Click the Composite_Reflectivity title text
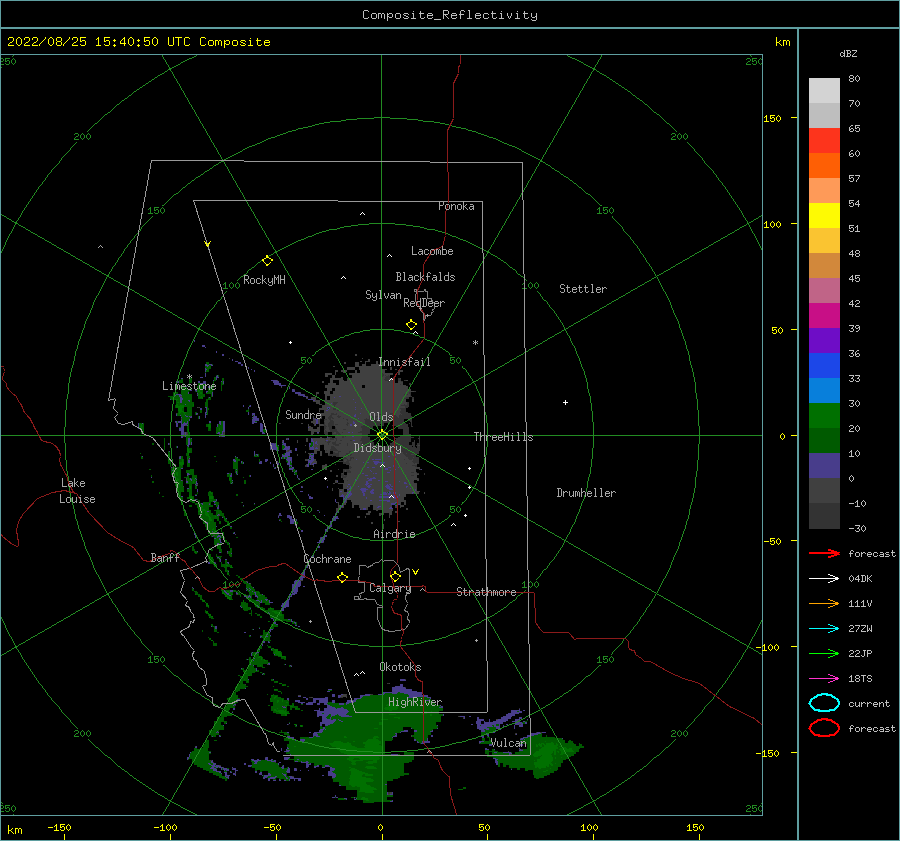 pyautogui.click(x=450, y=15)
